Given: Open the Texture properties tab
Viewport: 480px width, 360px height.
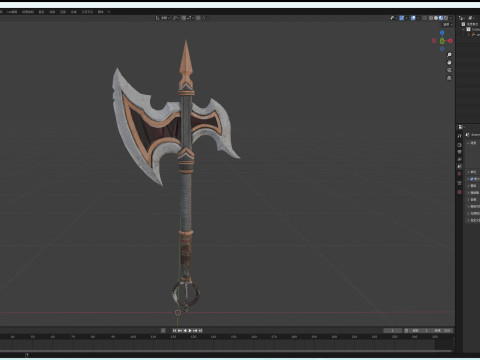Looking at the screenshot, I should (459, 192).
